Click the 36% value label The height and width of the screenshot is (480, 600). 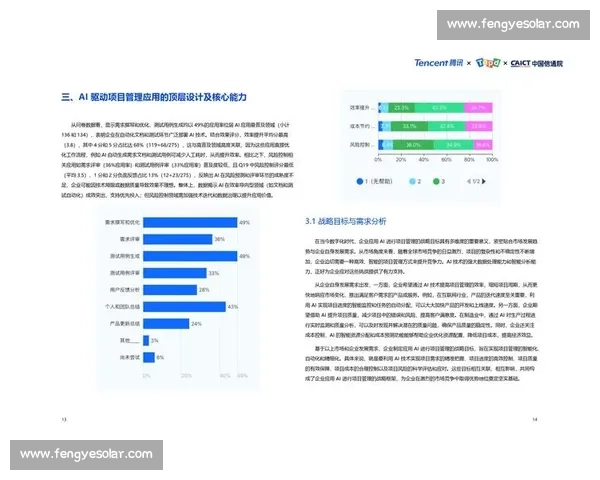click(219, 239)
